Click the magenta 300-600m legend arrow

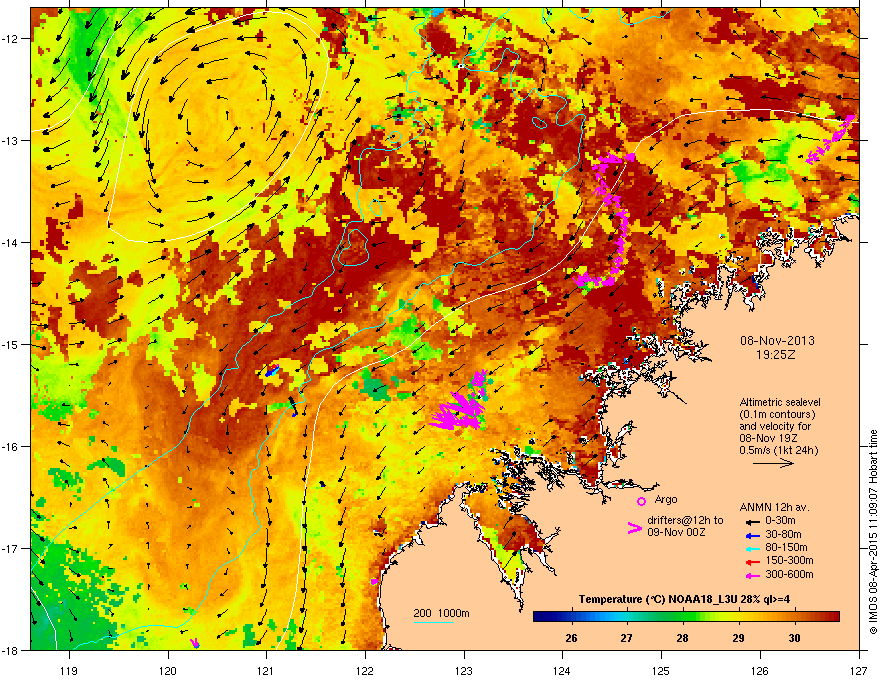752,576
